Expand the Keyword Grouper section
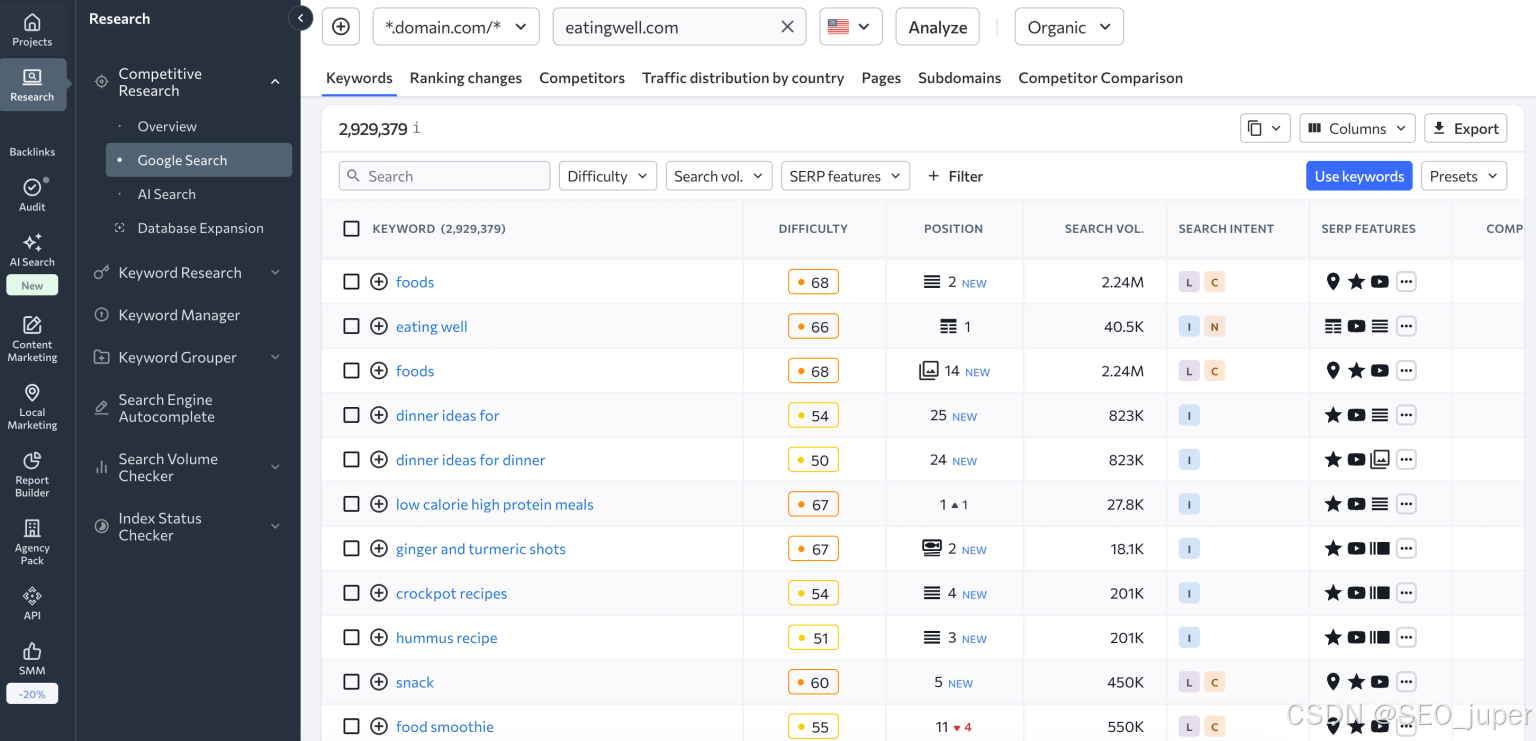The height and width of the screenshot is (741, 1536). [x=275, y=357]
